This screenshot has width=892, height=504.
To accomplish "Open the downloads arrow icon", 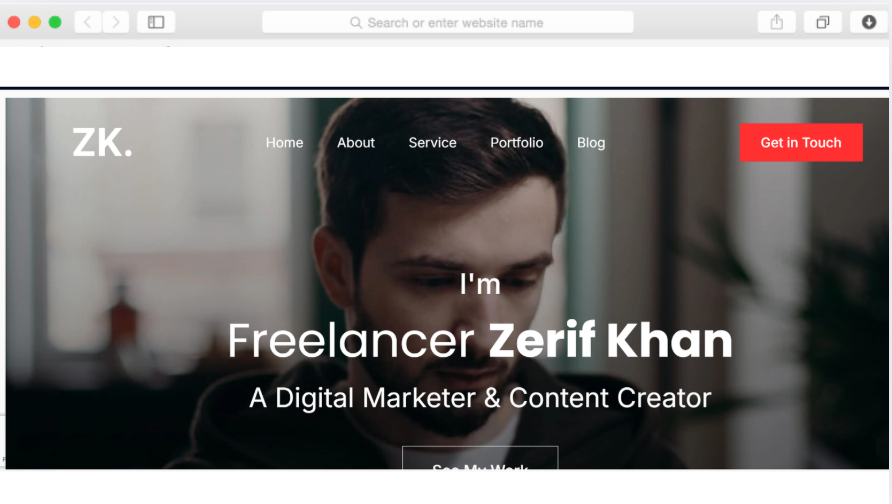I will tap(869, 22).
